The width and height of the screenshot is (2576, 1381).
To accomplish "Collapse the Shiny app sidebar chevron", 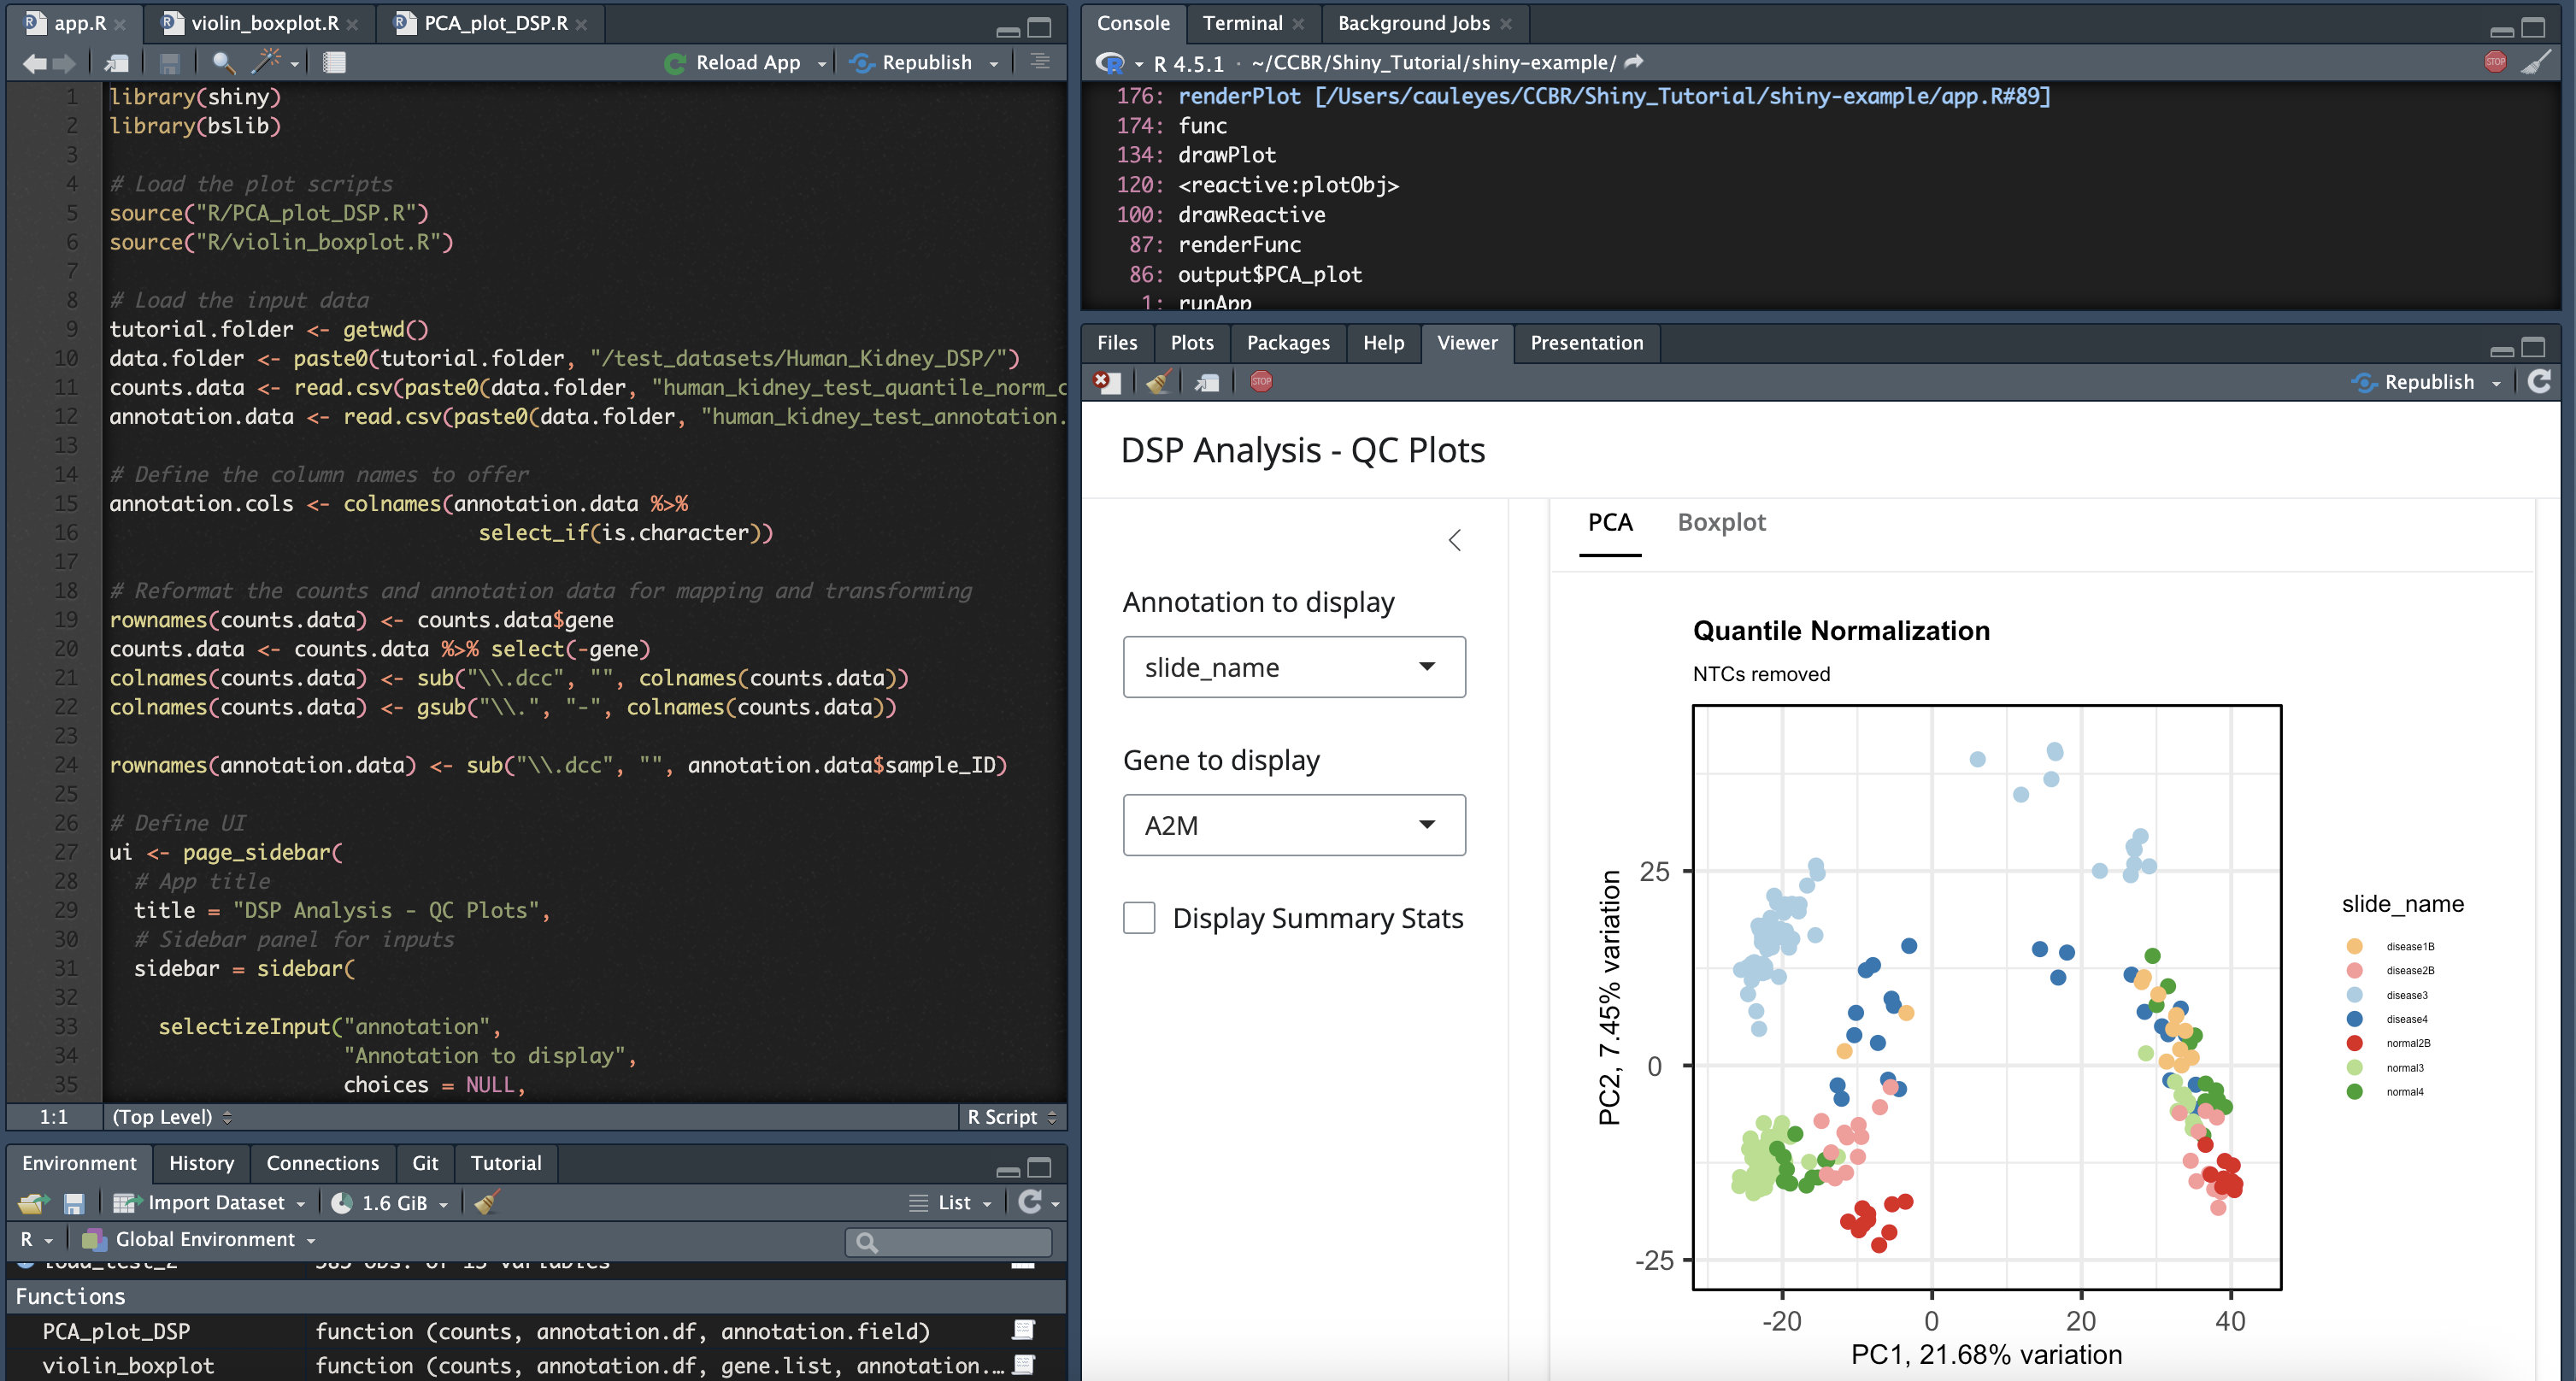I will pyautogui.click(x=1455, y=540).
